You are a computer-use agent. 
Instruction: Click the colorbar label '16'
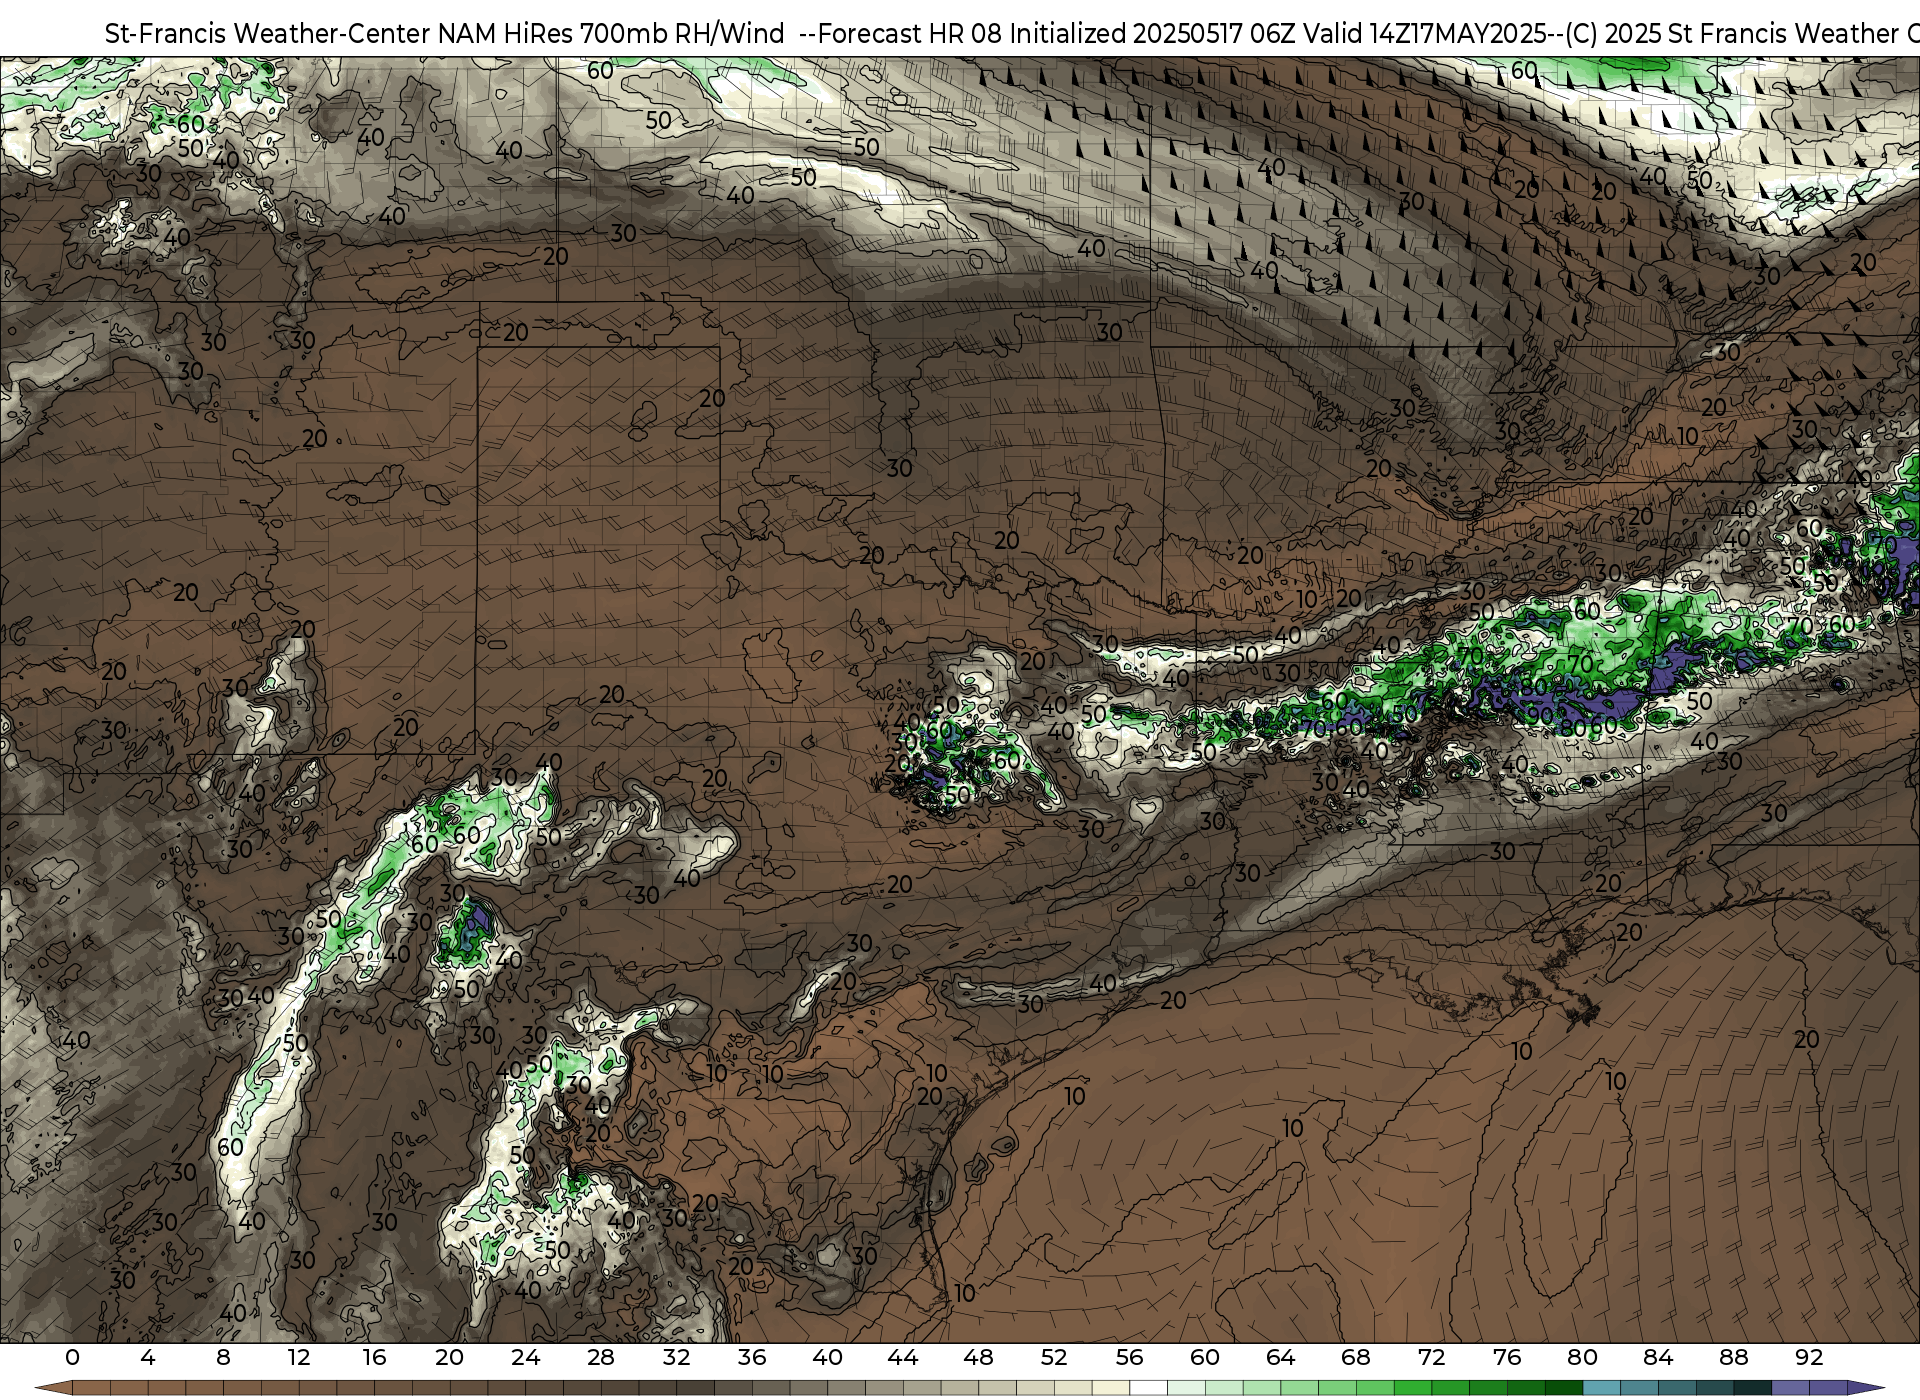(374, 1358)
